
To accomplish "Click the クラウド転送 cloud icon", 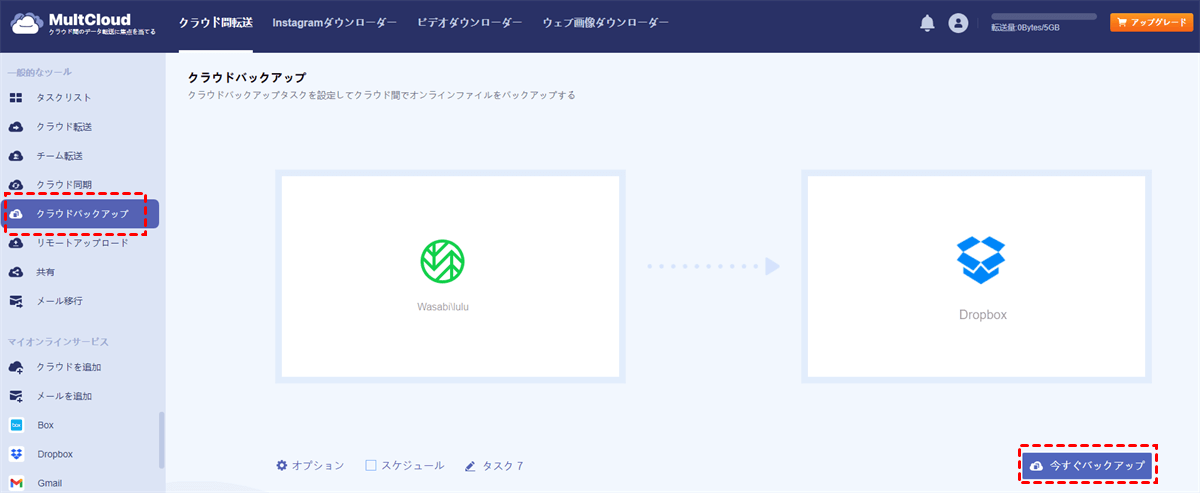I will tap(16, 127).
